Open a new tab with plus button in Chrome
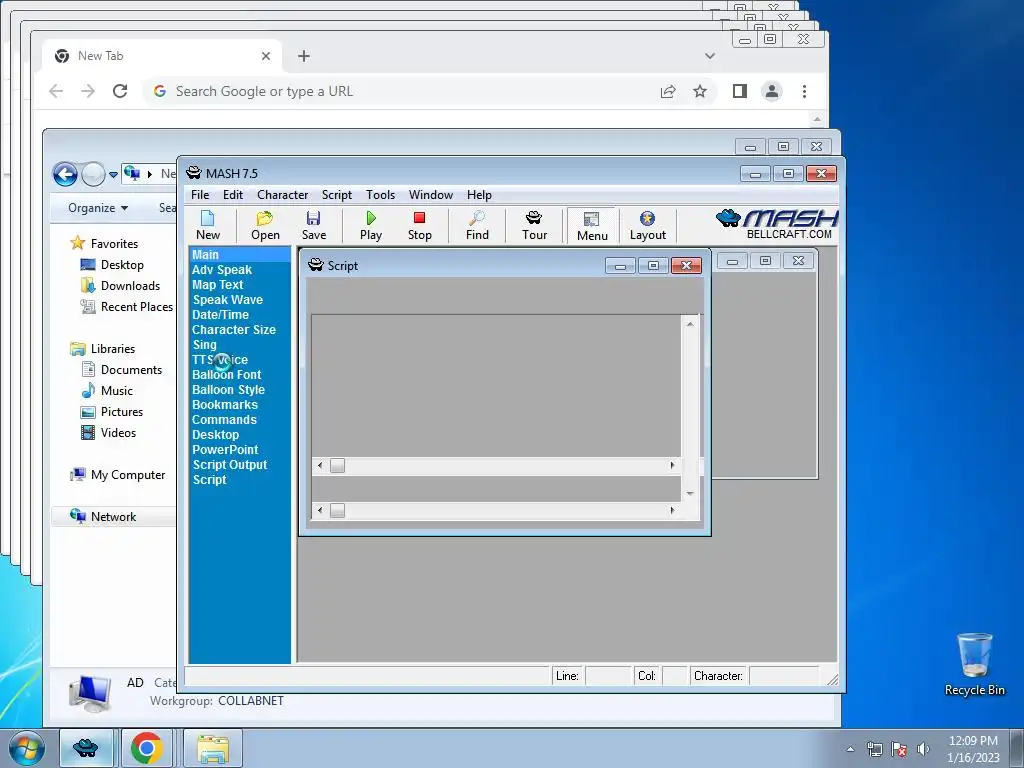Viewport: 1024px width, 768px height. pyautogui.click(x=304, y=56)
